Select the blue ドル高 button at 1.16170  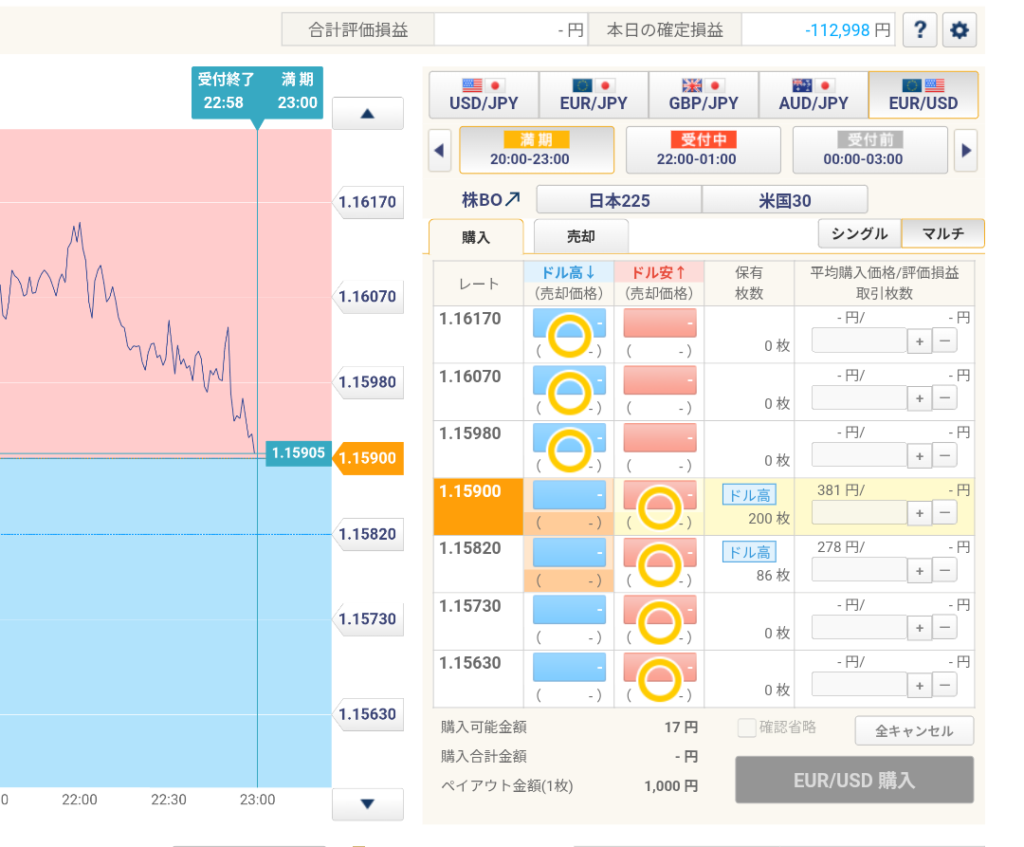click(569, 324)
